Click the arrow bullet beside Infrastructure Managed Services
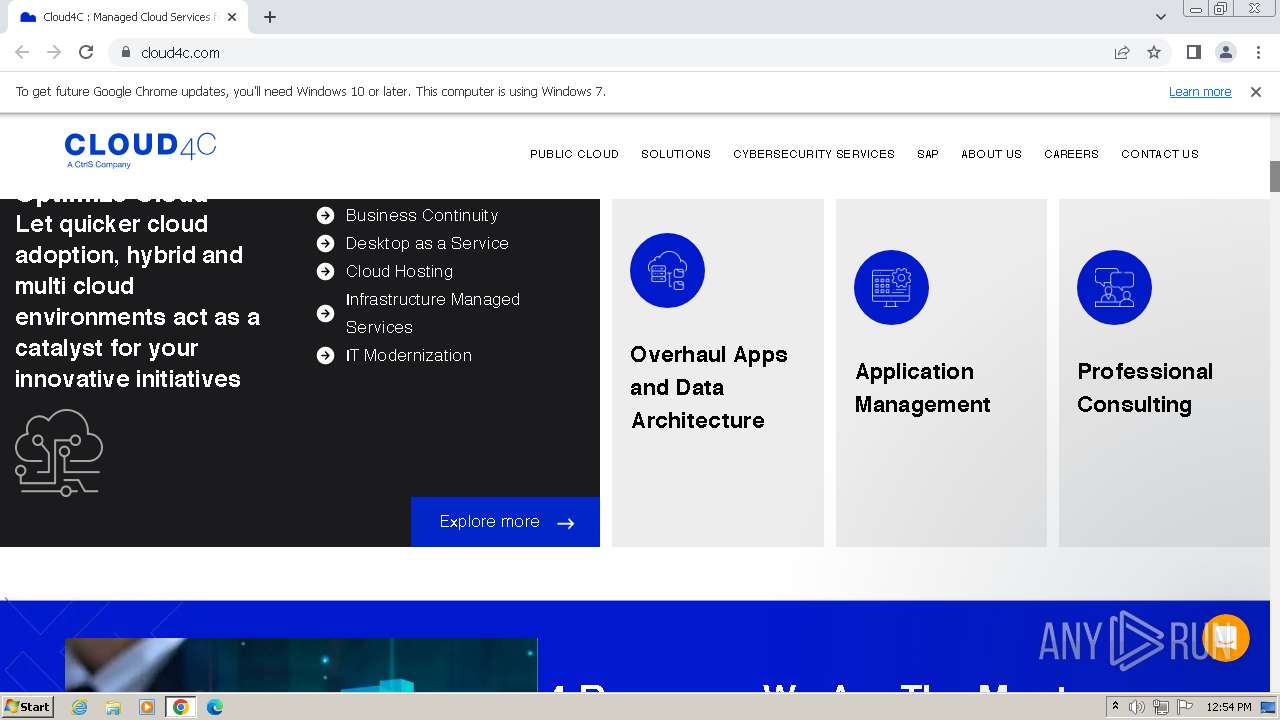This screenshot has height=720, width=1280. point(325,313)
